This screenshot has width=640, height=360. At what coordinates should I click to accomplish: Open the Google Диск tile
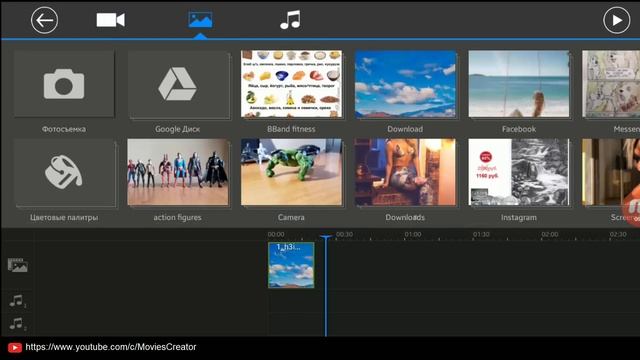click(x=178, y=84)
